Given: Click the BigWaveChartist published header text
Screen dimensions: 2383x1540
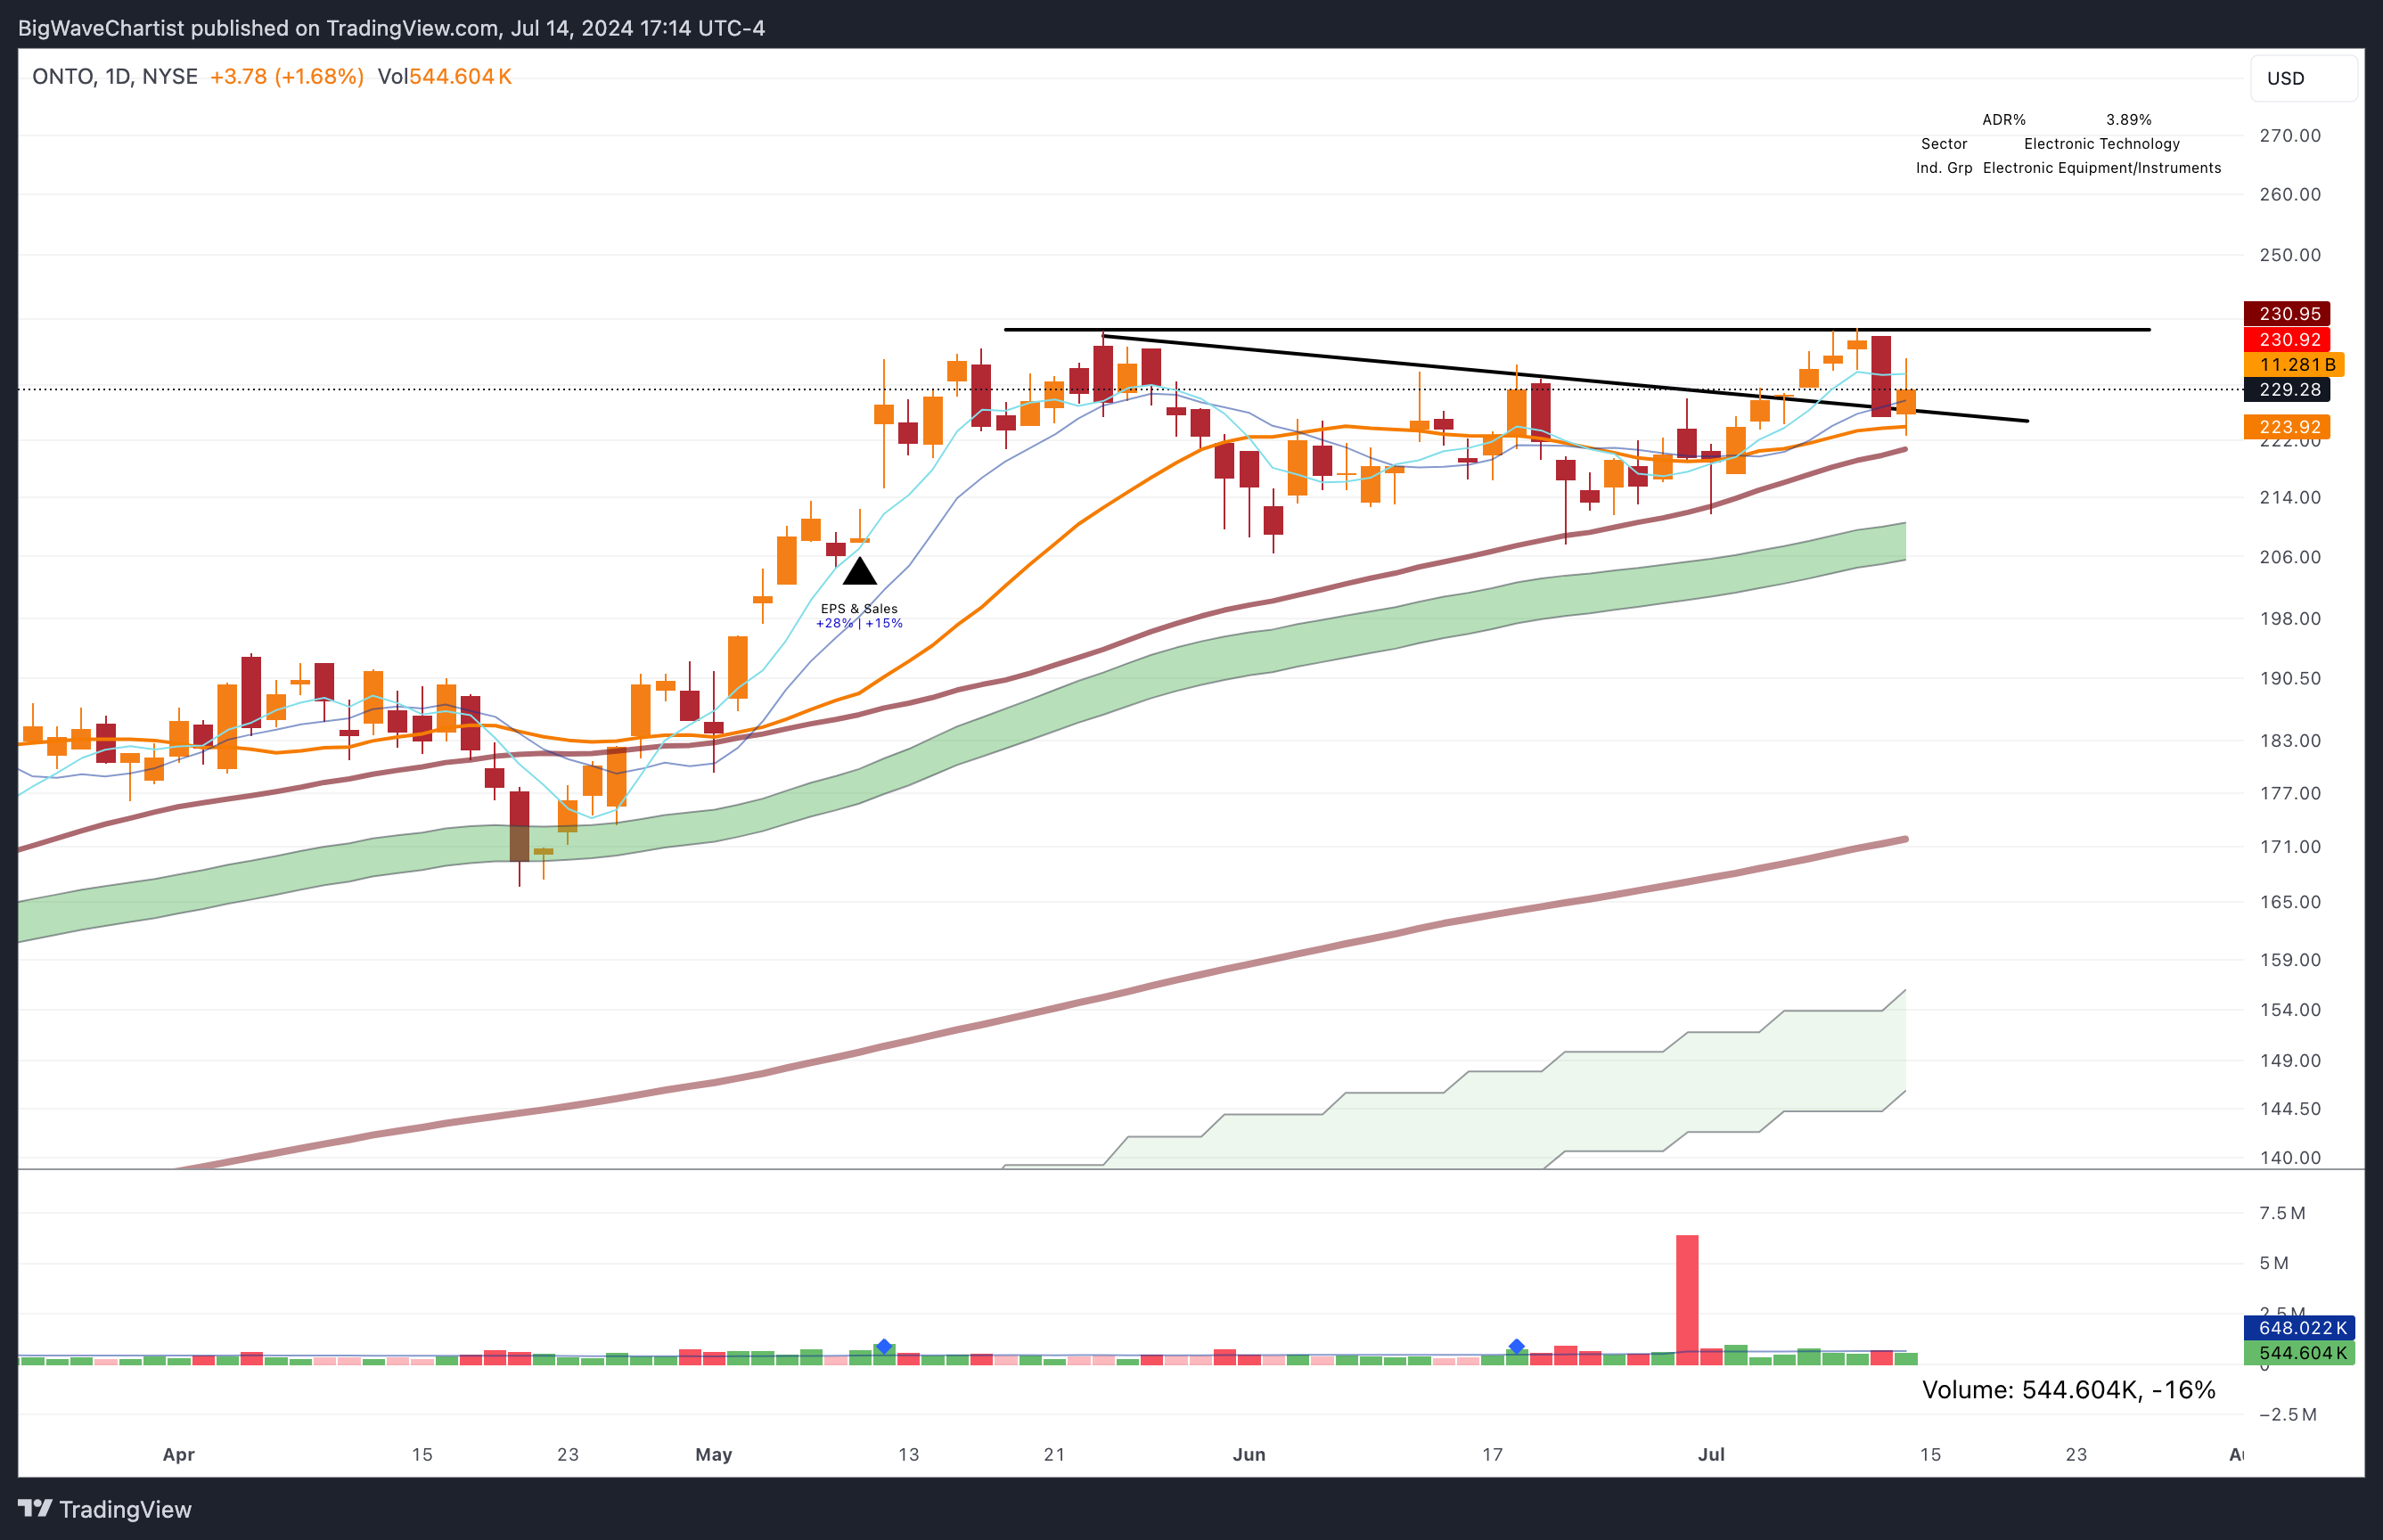Looking at the screenshot, I should tap(391, 28).
